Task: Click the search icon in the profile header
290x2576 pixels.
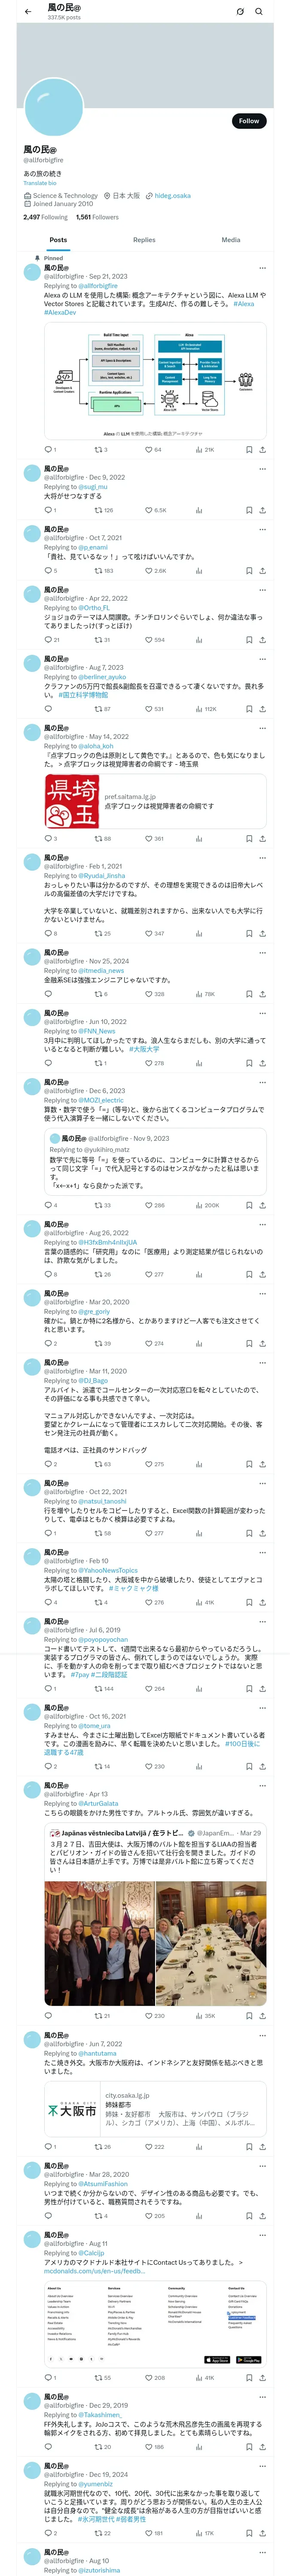Action: pyautogui.click(x=259, y=12)
